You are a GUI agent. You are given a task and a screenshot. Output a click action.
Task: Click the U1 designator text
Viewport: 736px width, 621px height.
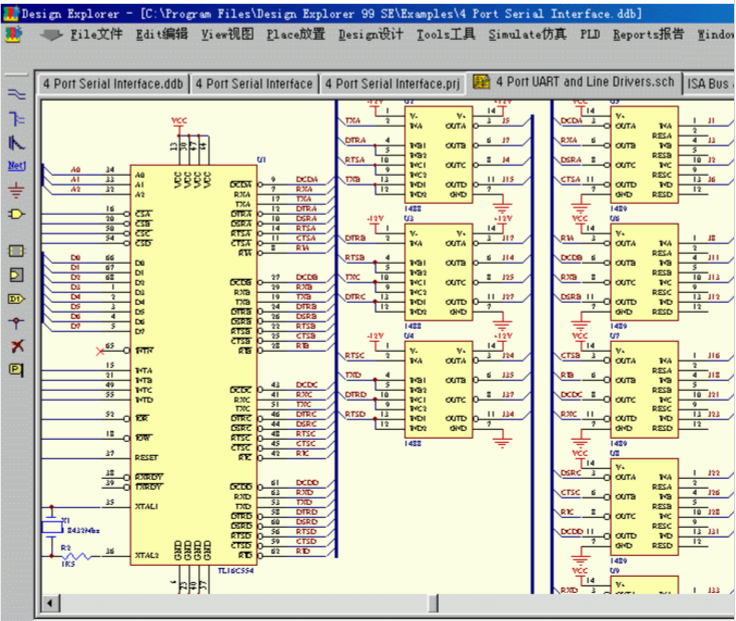tap(261, 160)
